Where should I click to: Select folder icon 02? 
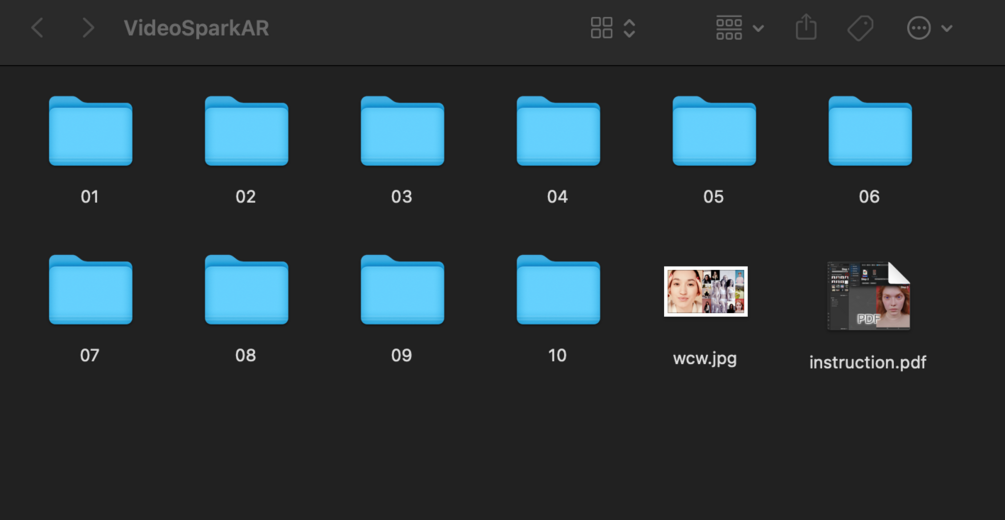pos(246,131)
